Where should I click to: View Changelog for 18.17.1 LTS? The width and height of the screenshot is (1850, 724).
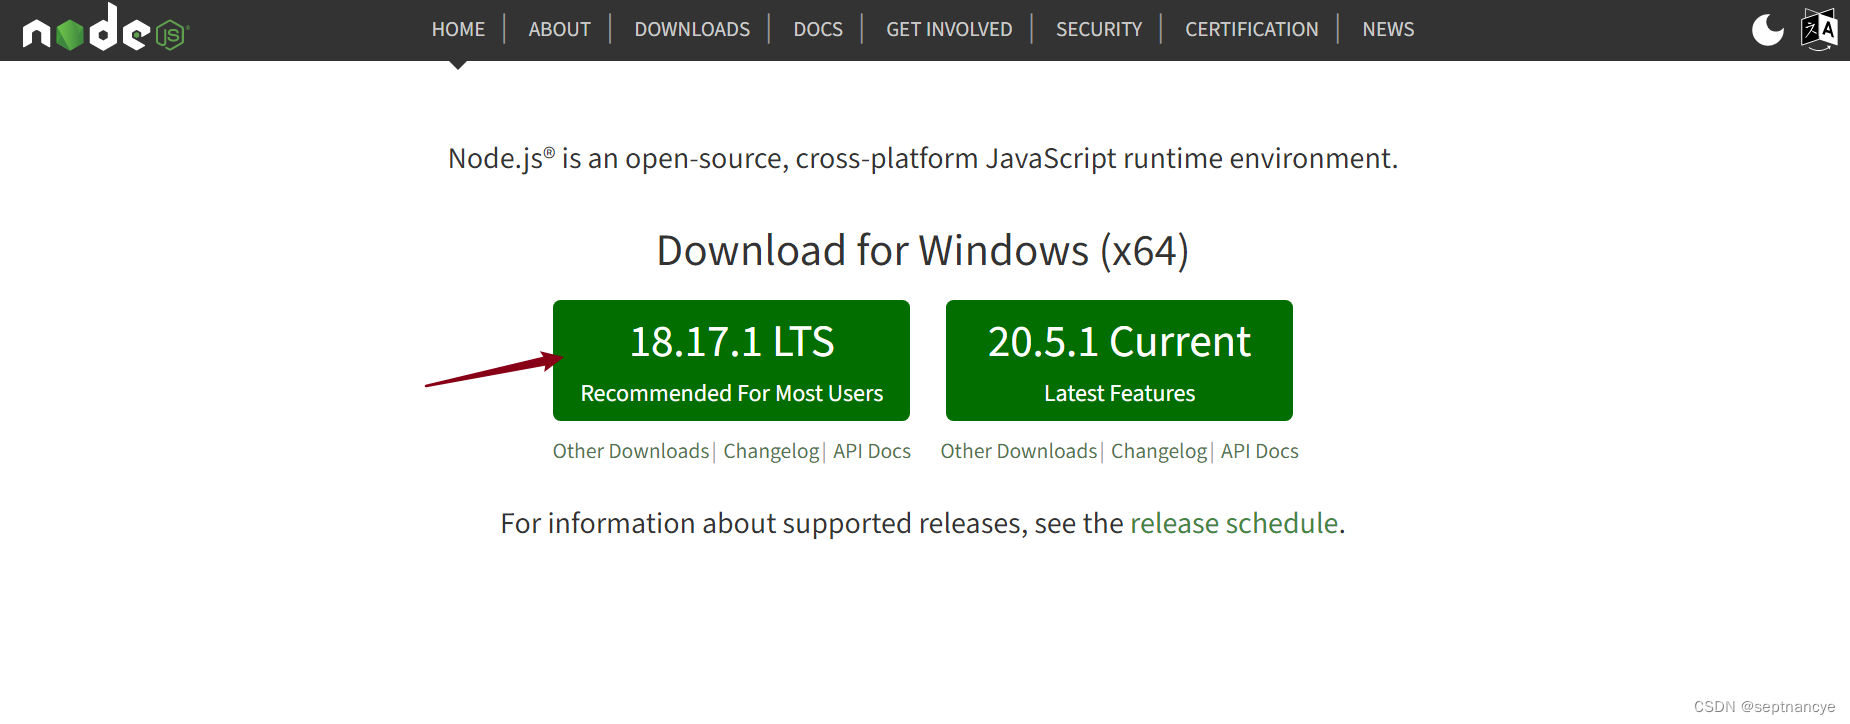click(x=771, y=451)
